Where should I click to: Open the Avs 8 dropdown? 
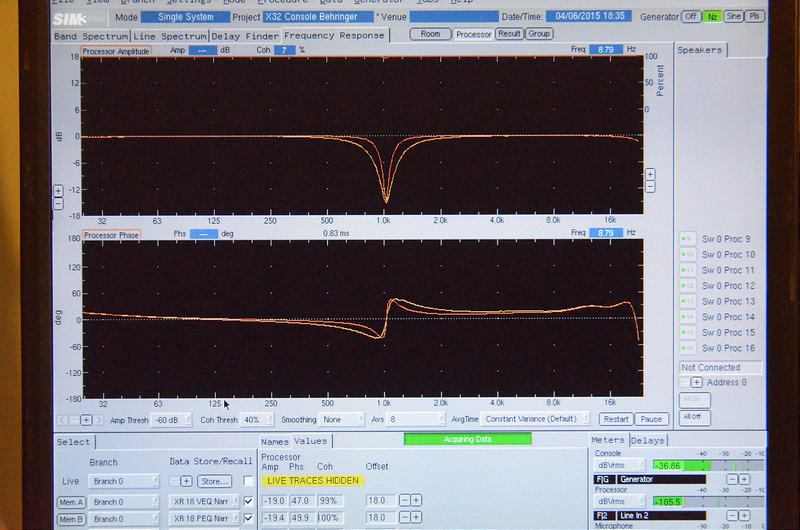point(415,419)
